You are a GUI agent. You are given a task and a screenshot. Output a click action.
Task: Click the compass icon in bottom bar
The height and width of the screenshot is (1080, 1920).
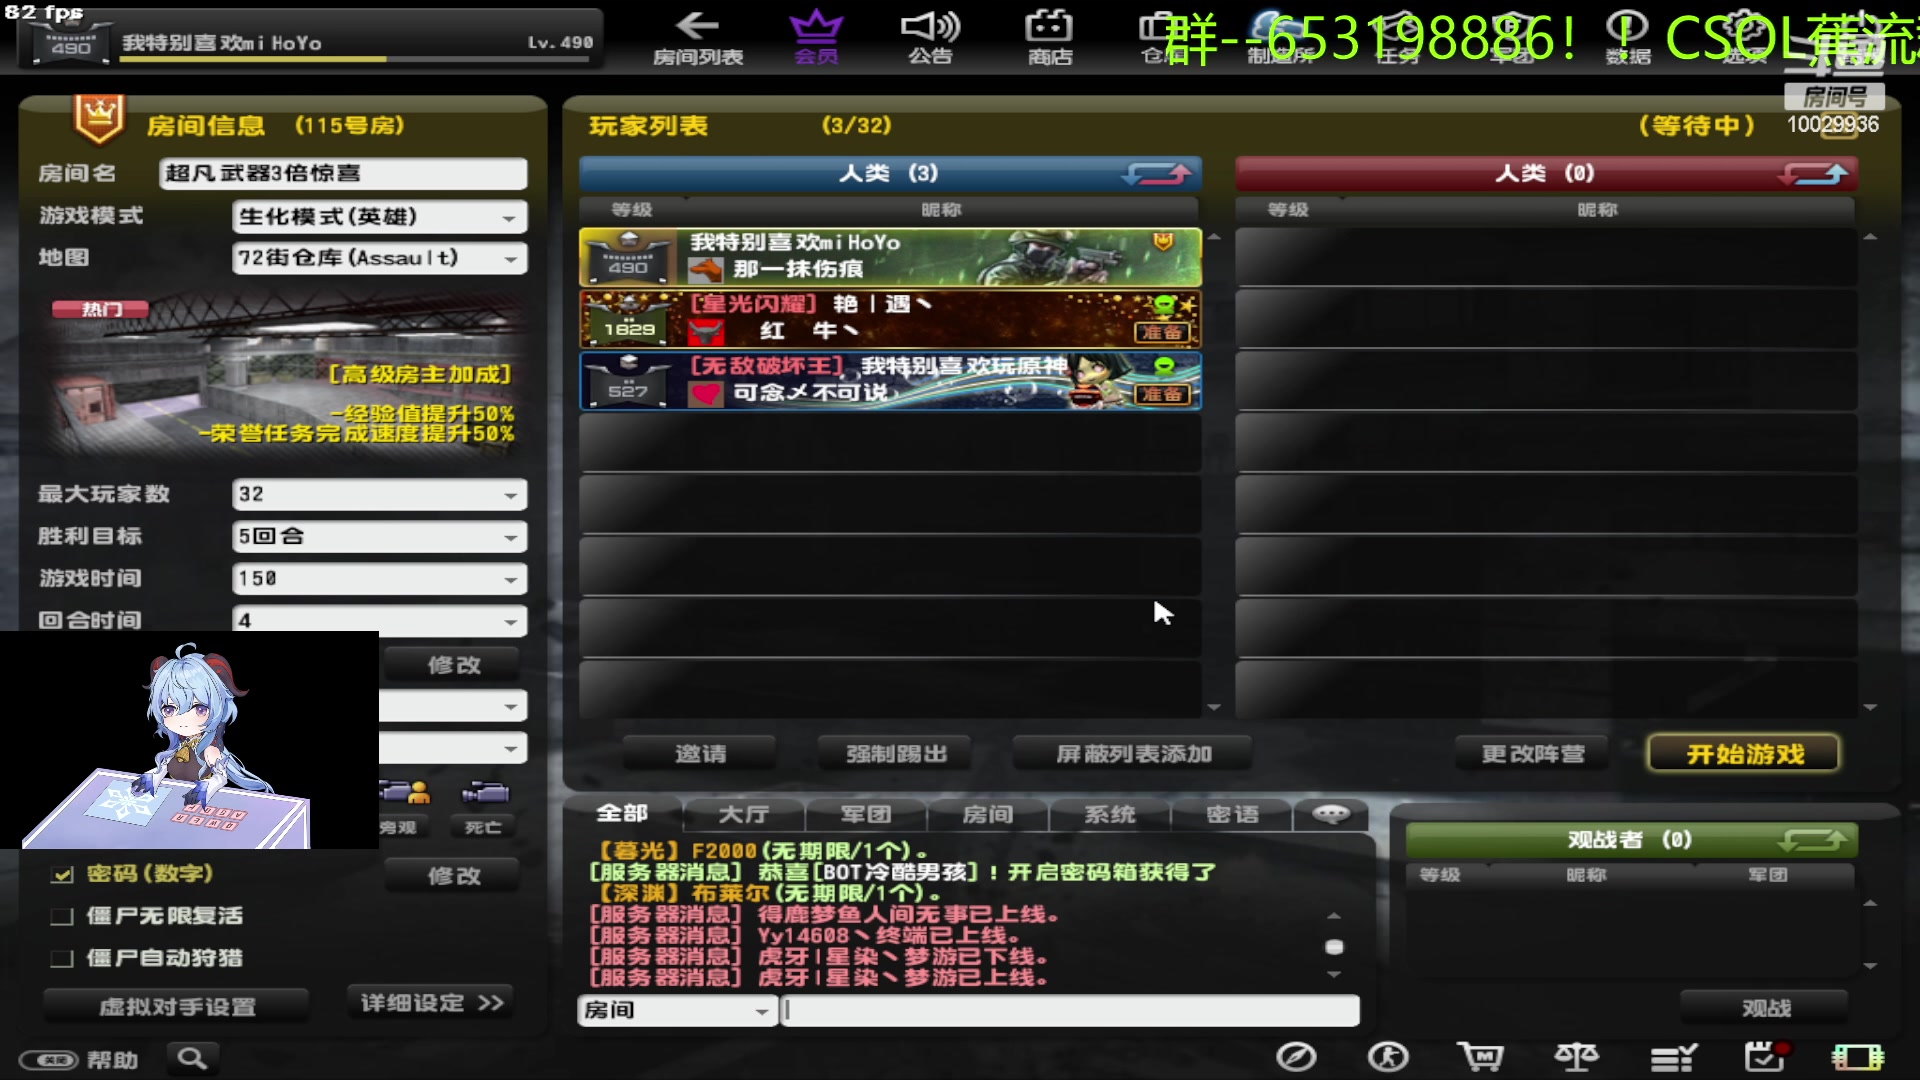(x=1296, y=1057)
